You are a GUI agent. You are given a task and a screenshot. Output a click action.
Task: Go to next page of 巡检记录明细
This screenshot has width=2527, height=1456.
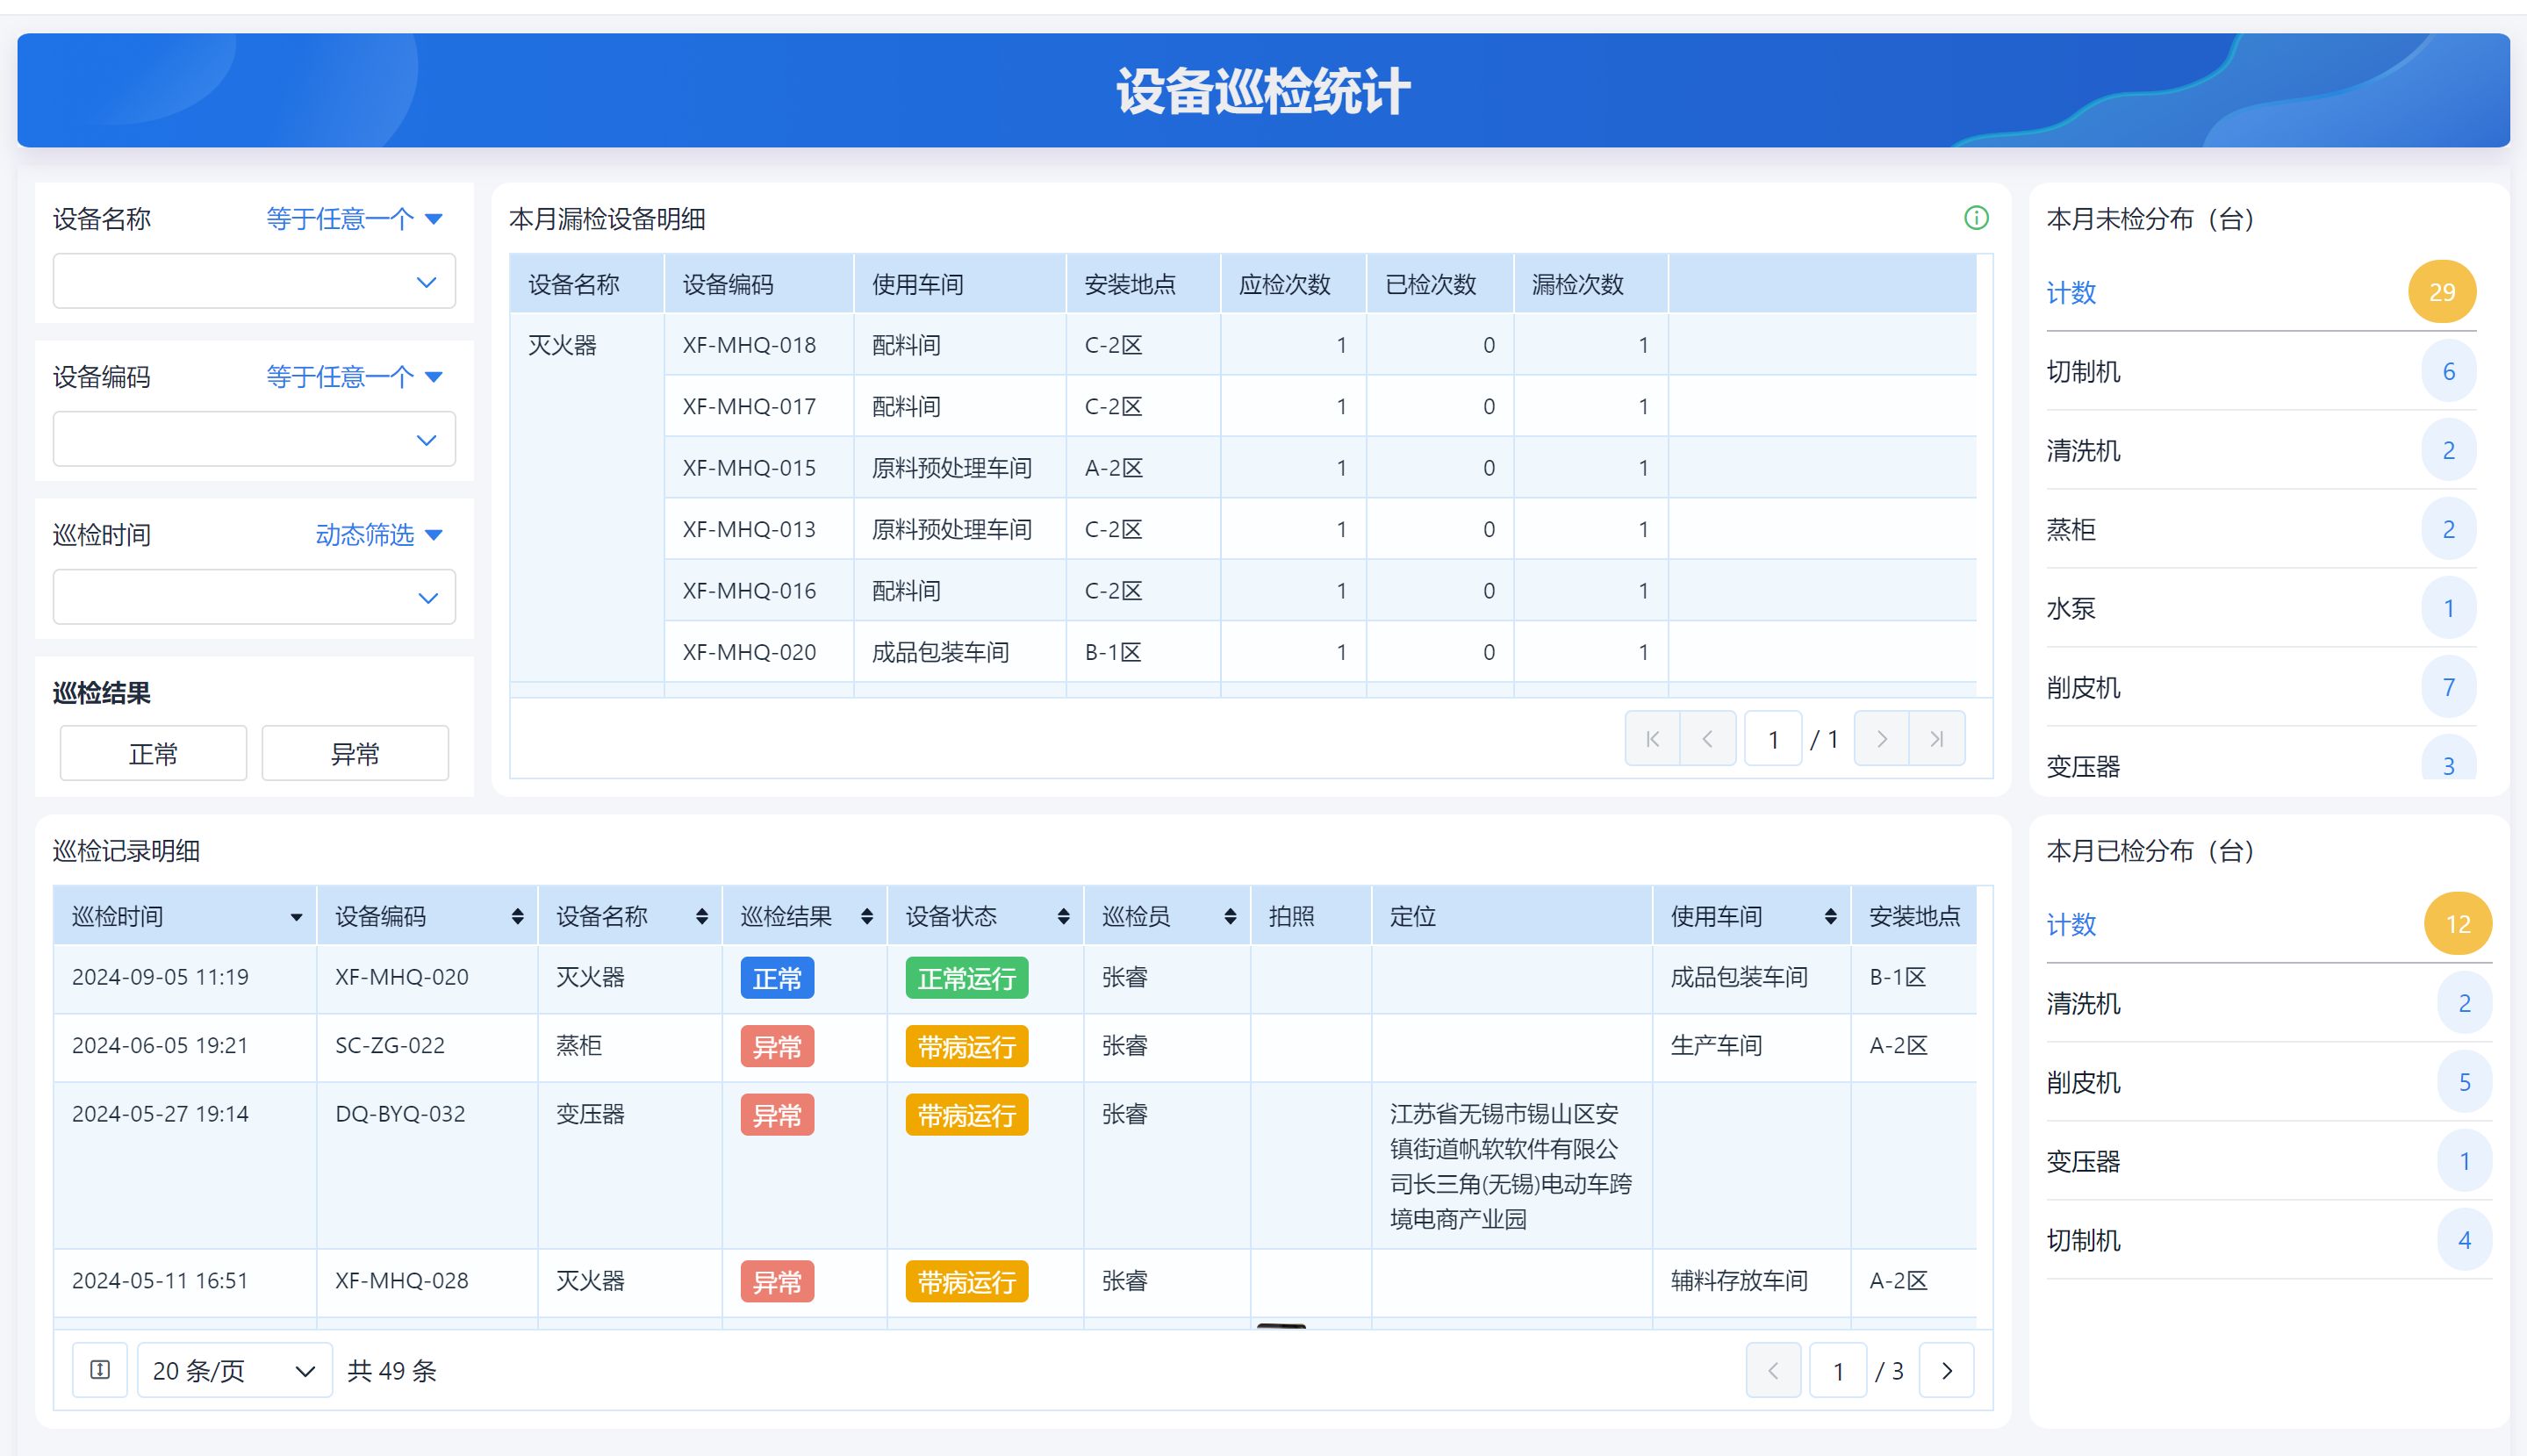pos(1945,1370)
